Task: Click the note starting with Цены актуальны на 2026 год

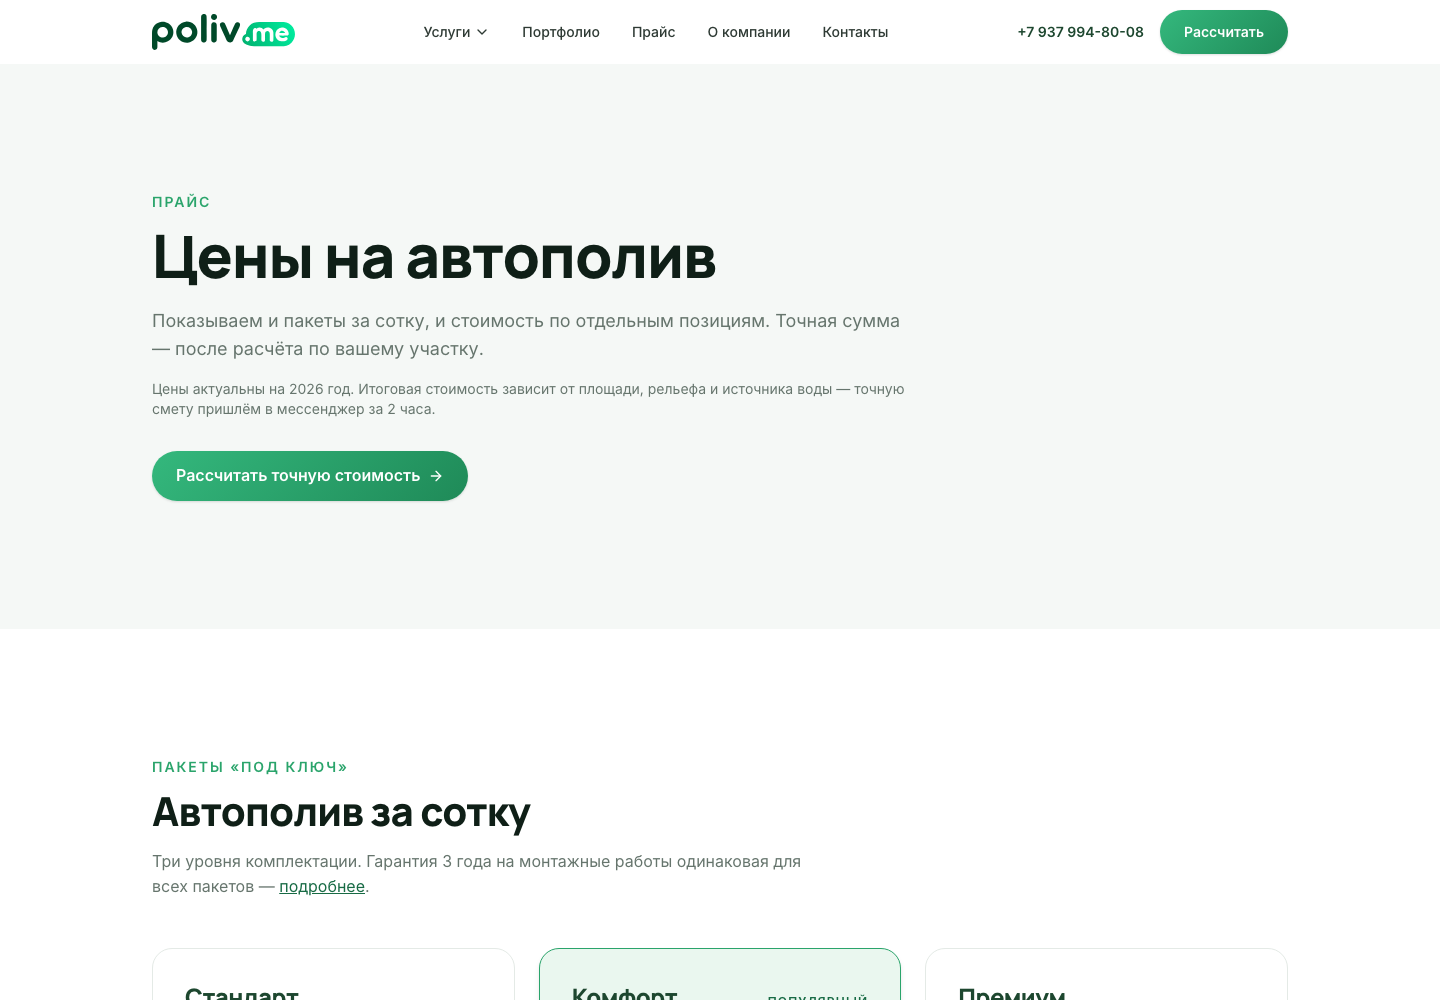Action: (528, 399)
